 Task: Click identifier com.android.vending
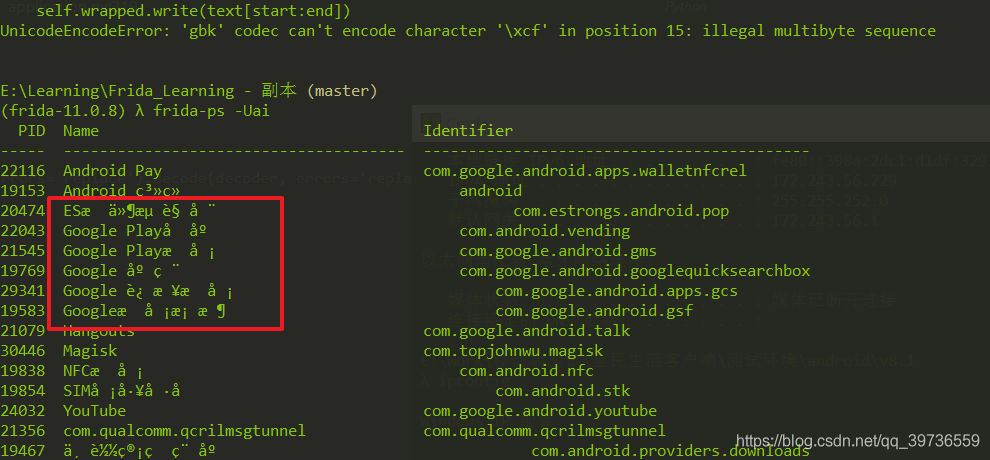tap(544, 231)
